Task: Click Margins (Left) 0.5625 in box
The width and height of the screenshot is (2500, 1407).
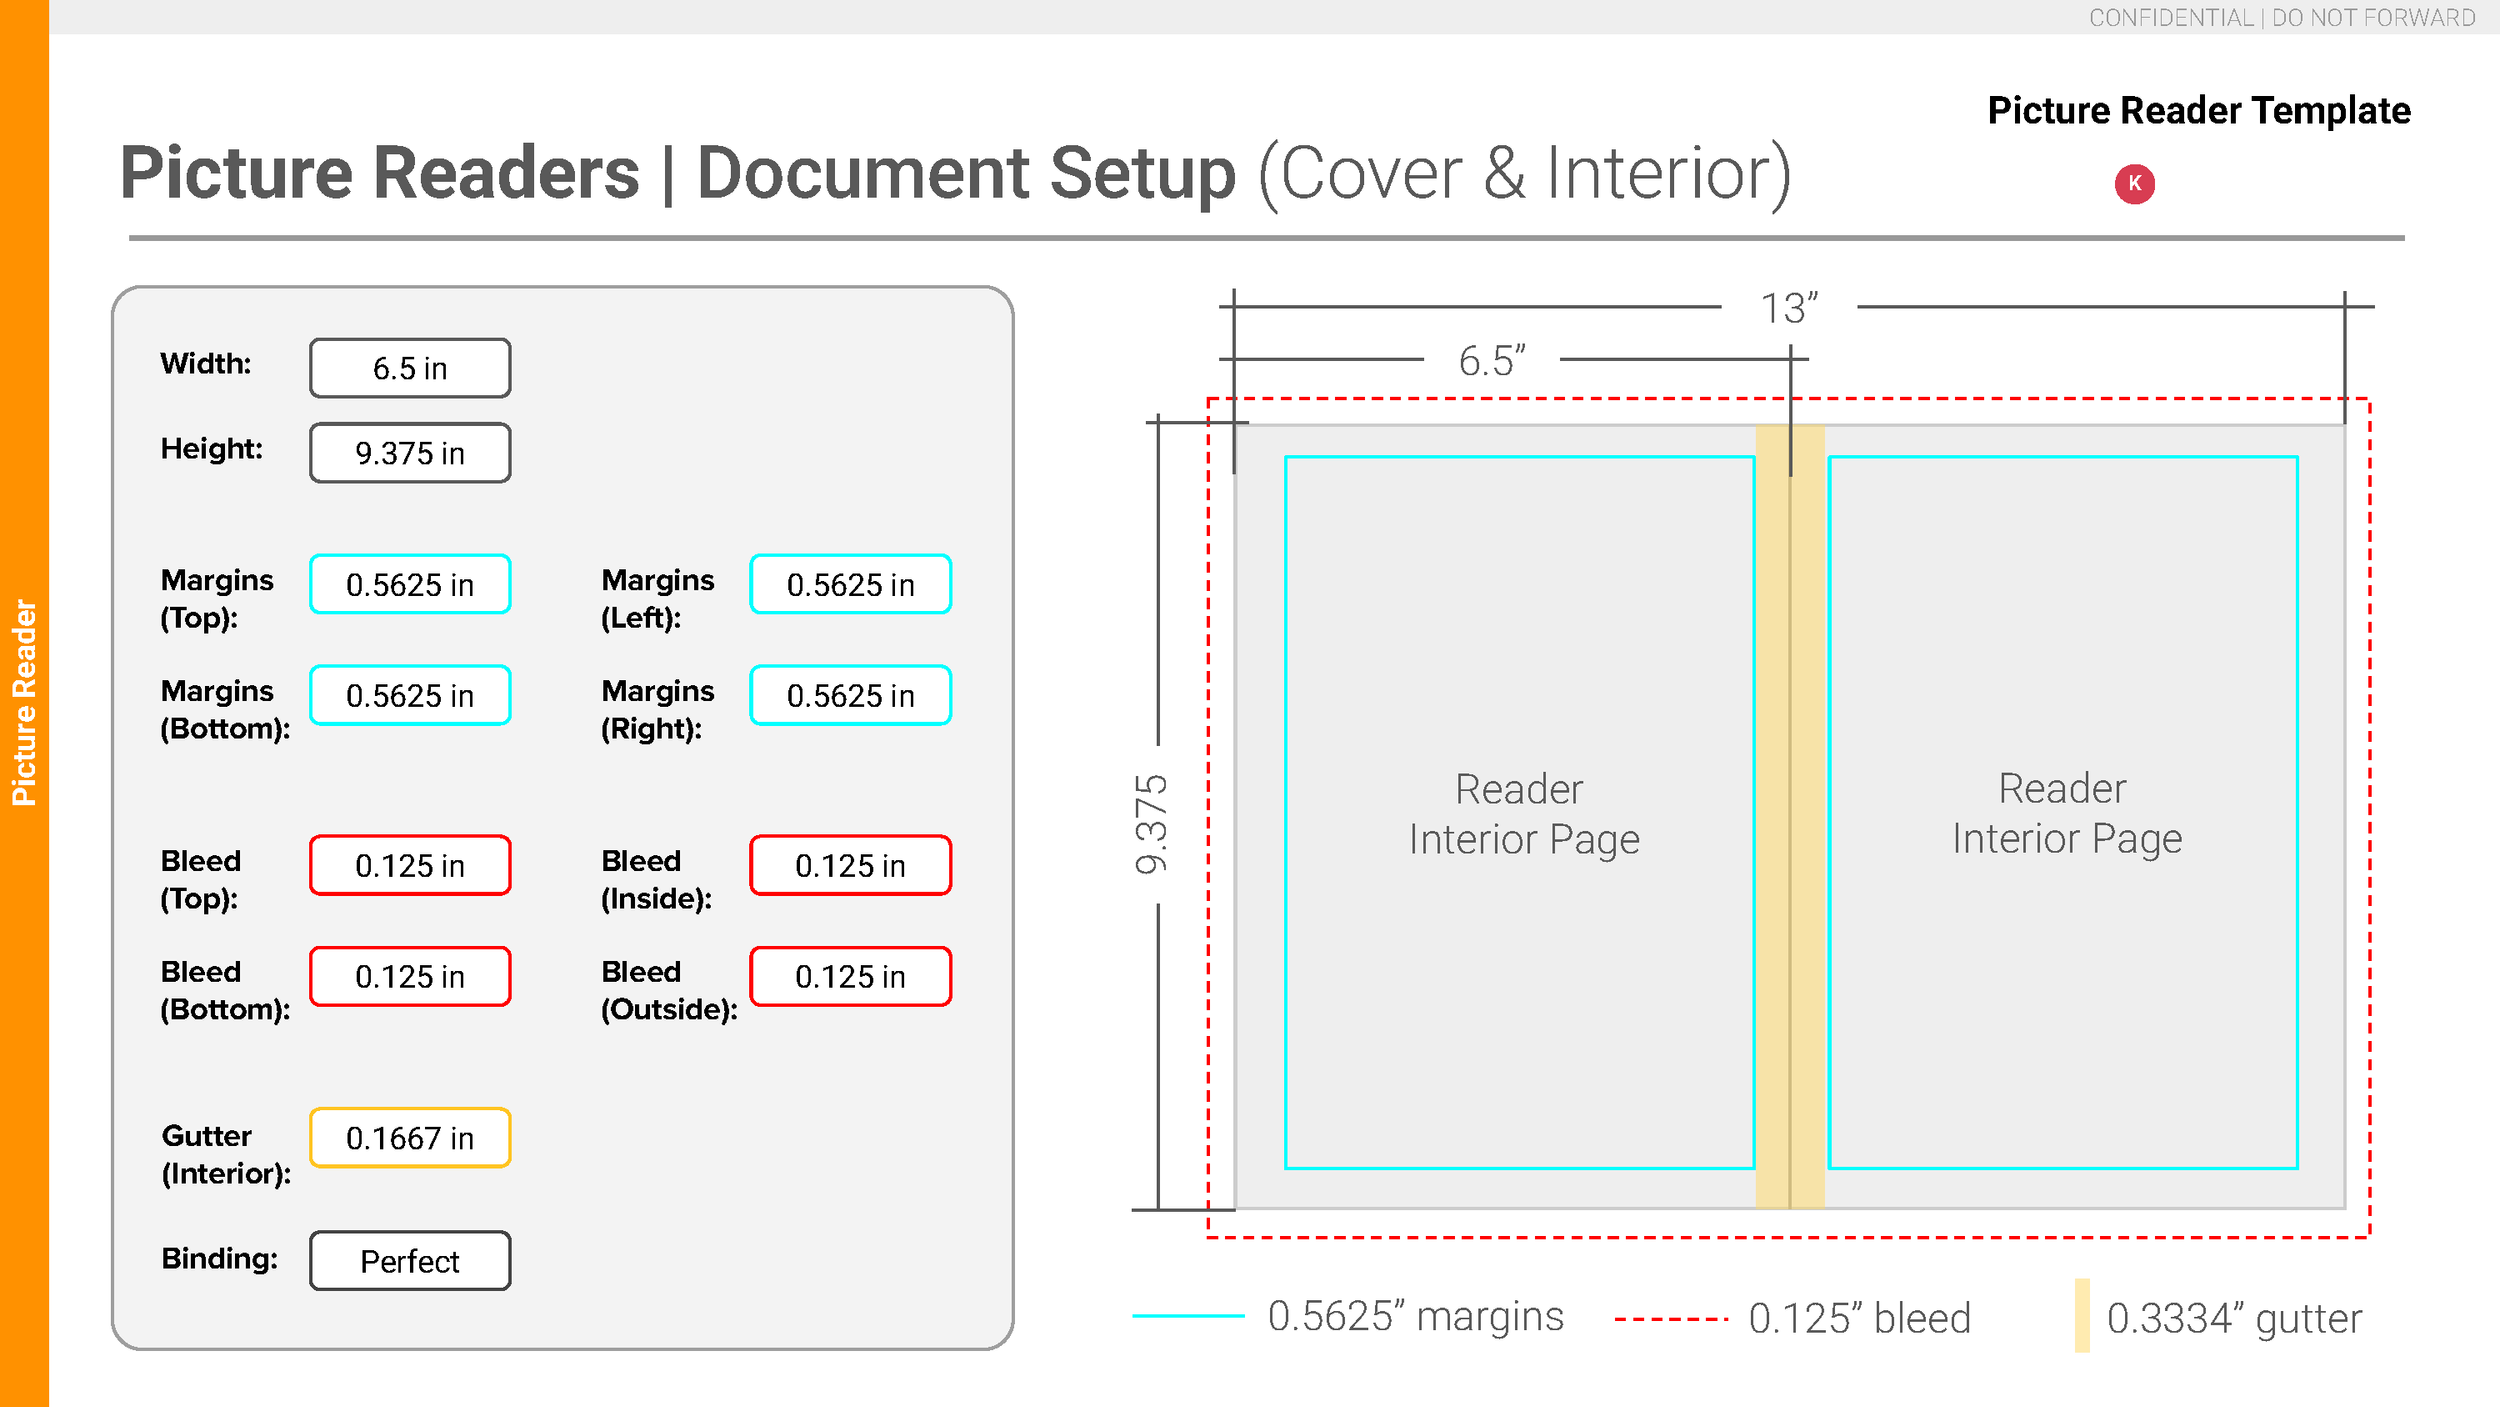Action: coord(850,584)
